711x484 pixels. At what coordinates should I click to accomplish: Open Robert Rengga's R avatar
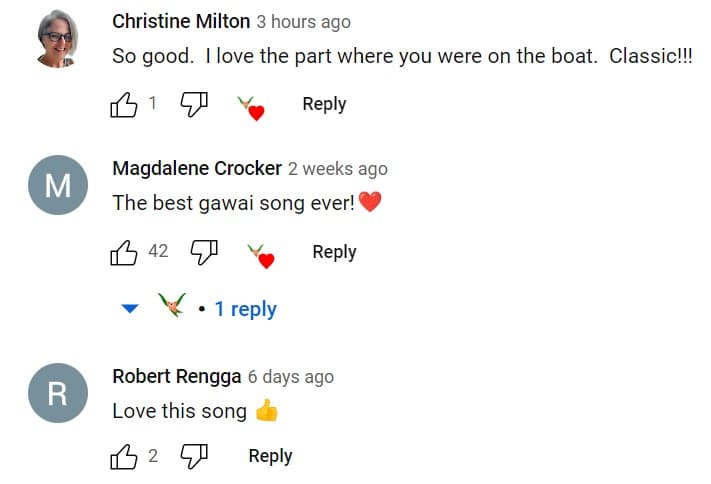pos(58,393)
